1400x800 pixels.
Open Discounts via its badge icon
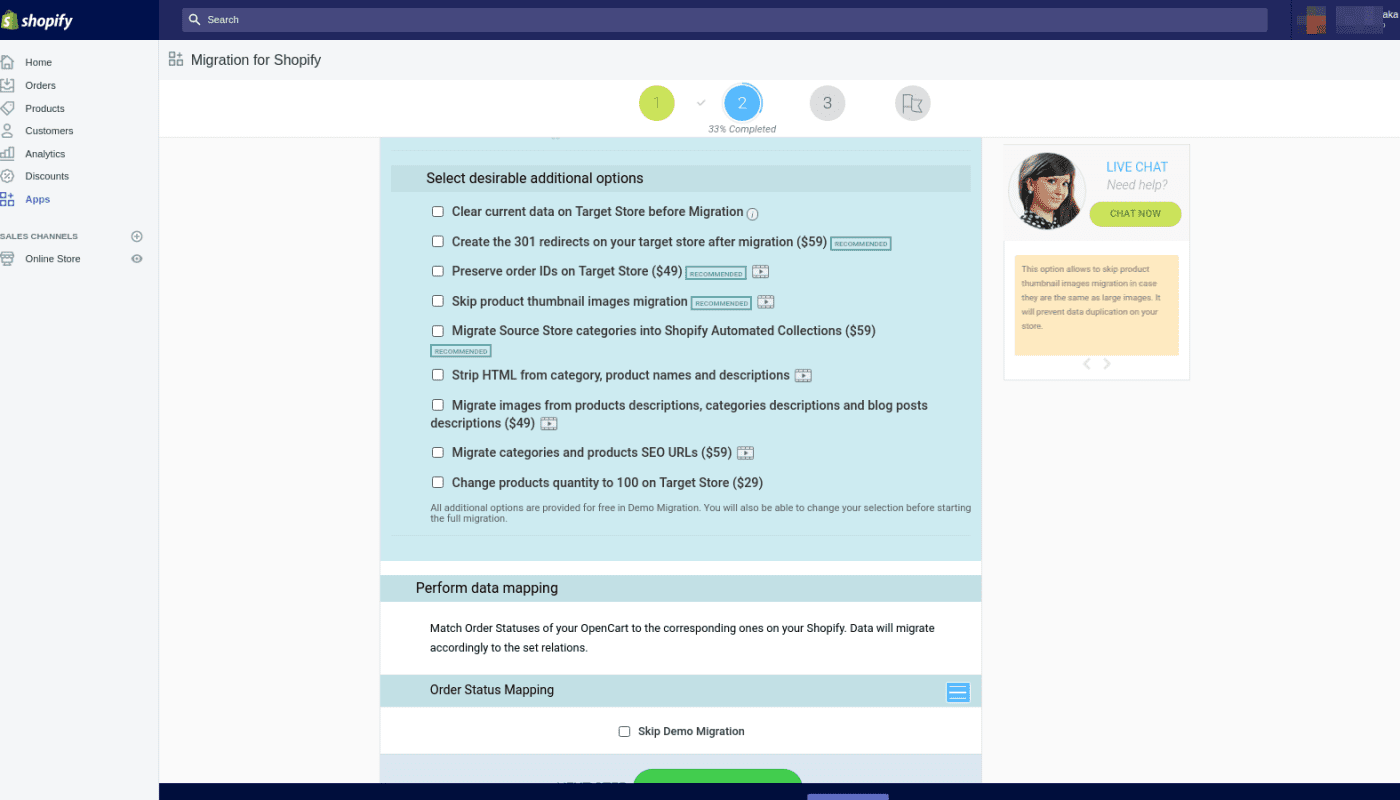coord(8,176)
